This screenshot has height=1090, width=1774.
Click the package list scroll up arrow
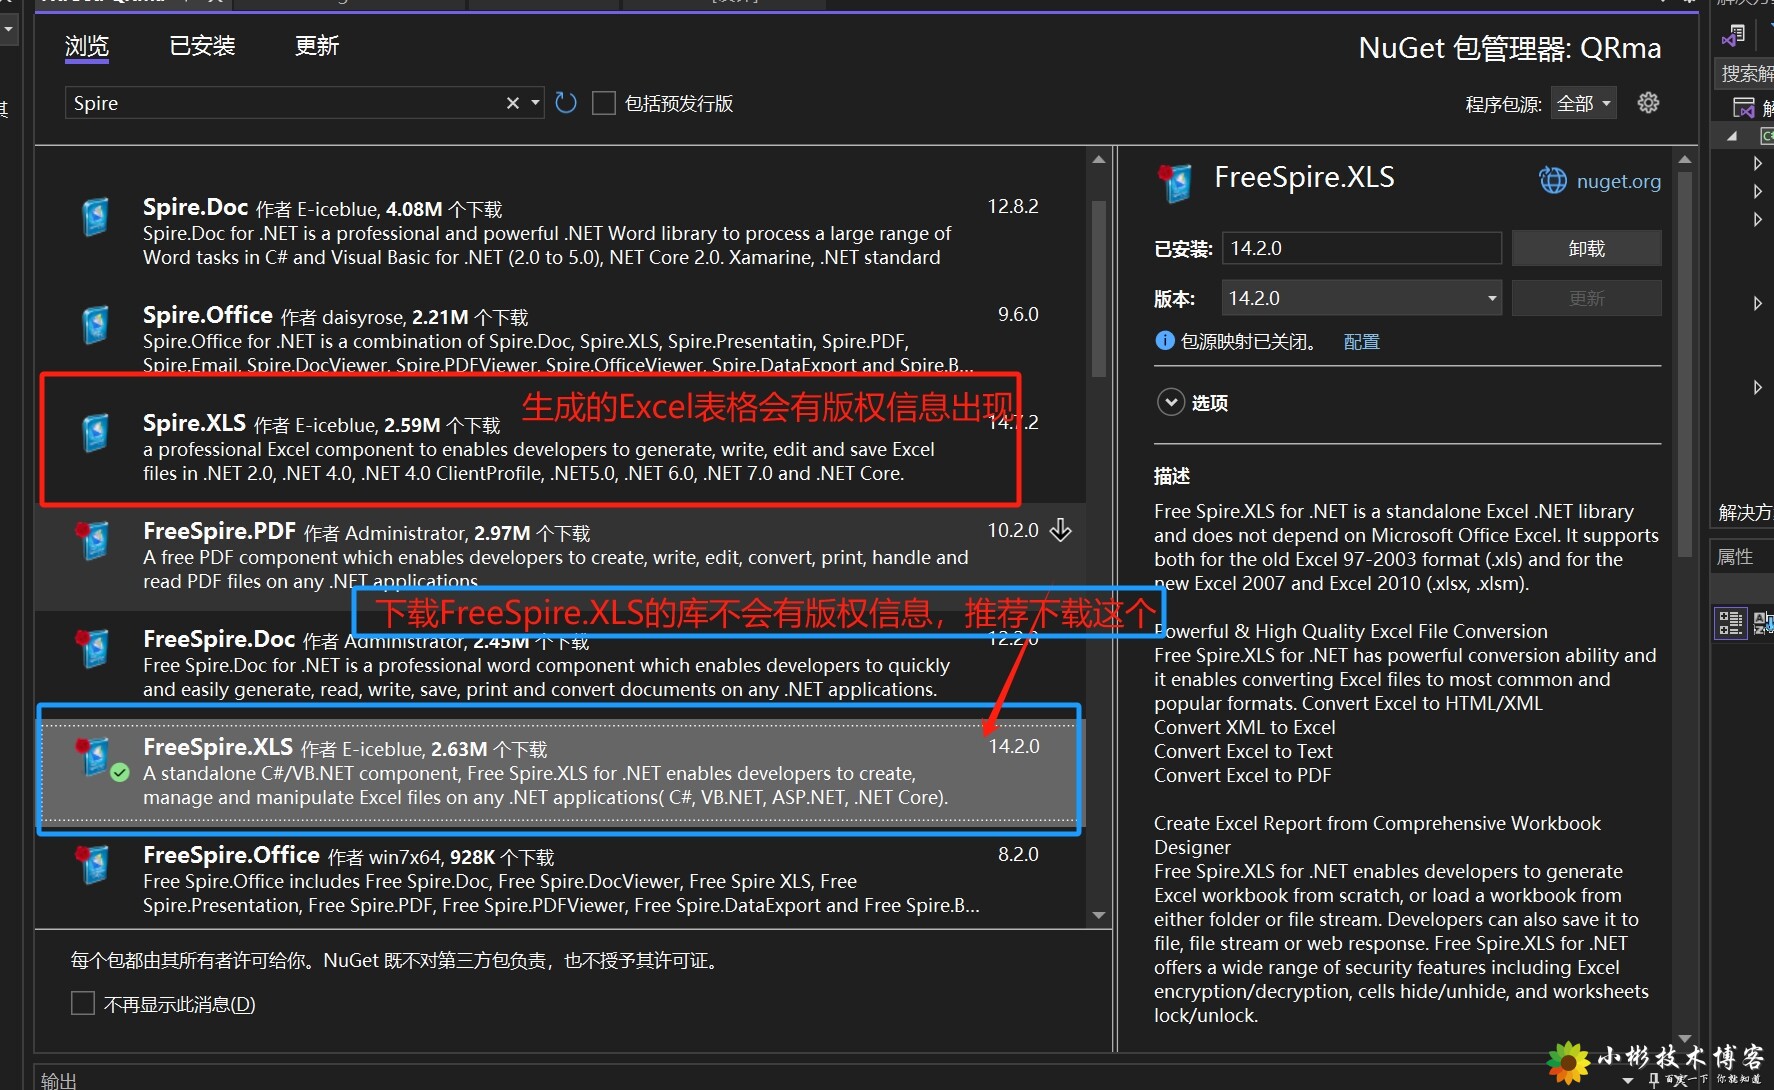(x=1099, y=160)
